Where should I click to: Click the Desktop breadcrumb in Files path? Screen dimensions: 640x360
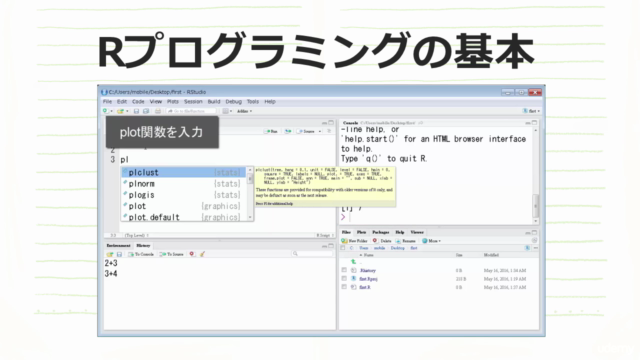click(397, 248)
